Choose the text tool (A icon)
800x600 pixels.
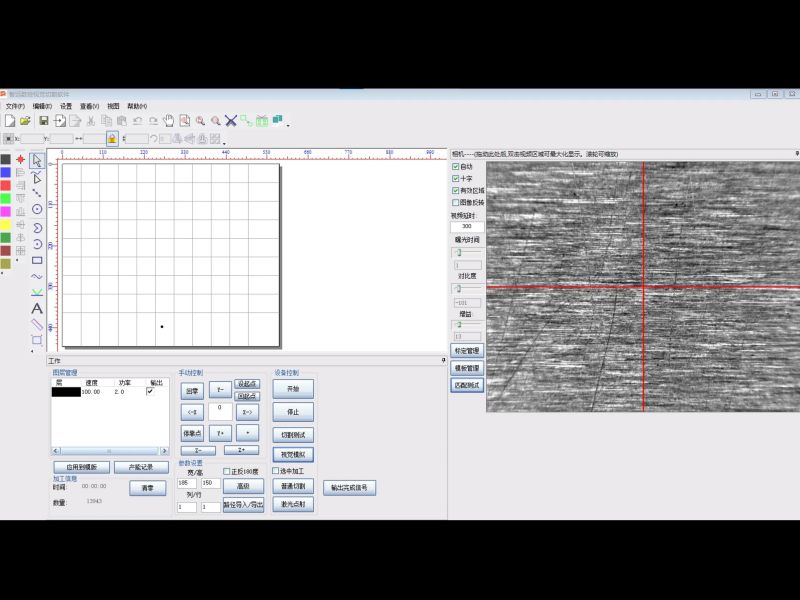tap(37, 309)
